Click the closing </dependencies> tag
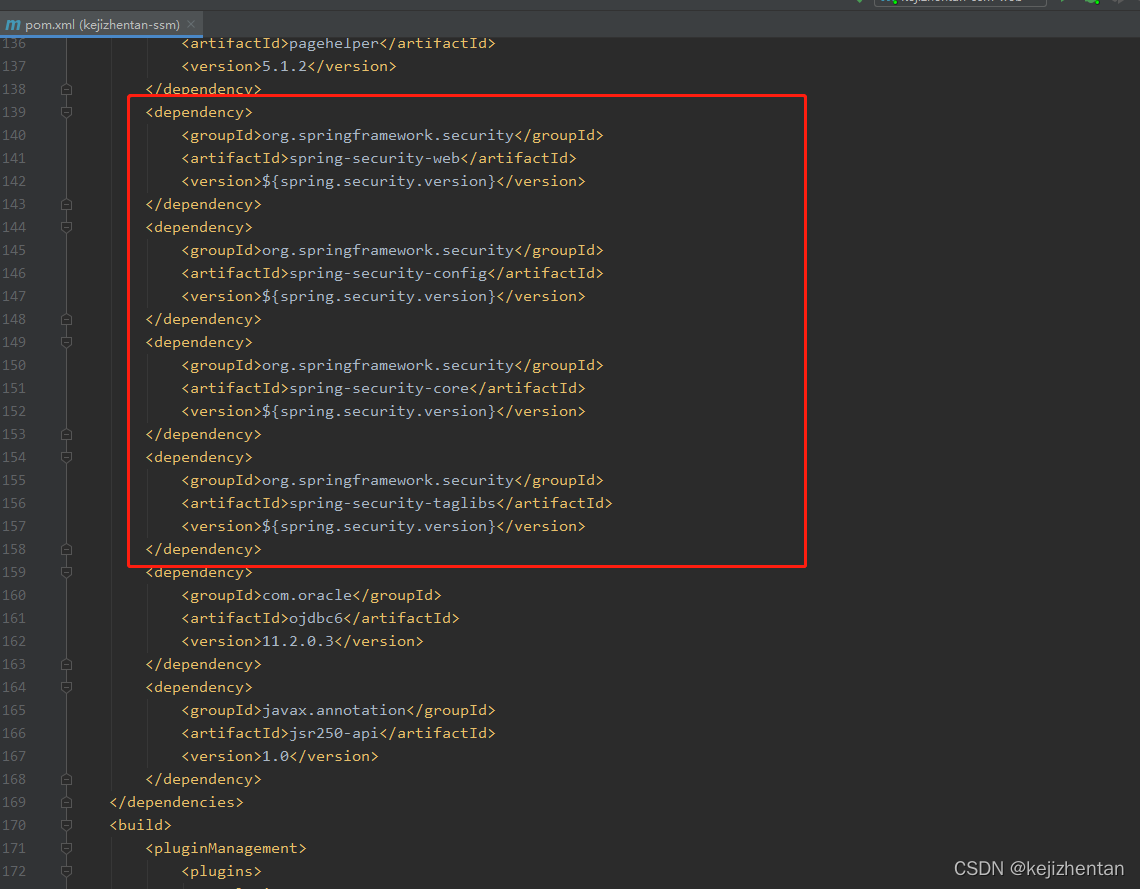The width and height of the screenshot is (1140, 889). 177,802
